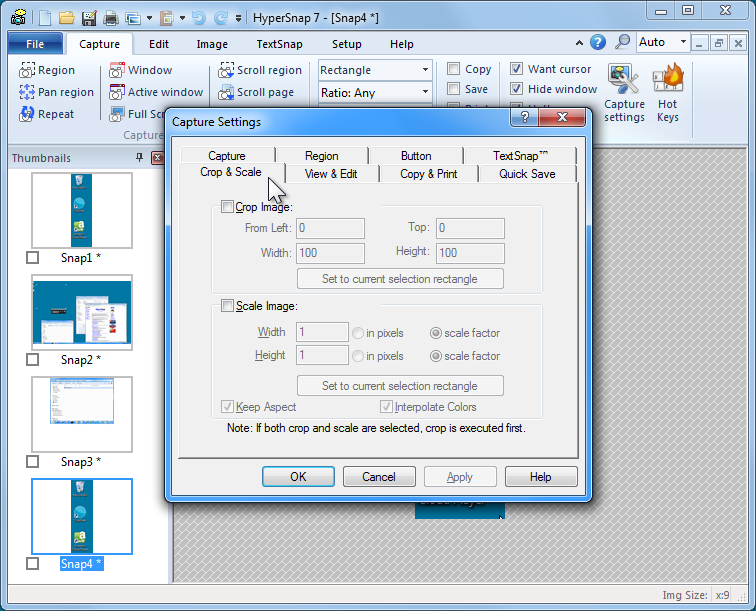This screenshot has height=611, width=756.
Task: Select the Snap2 thumbnail
Action: 81,313
